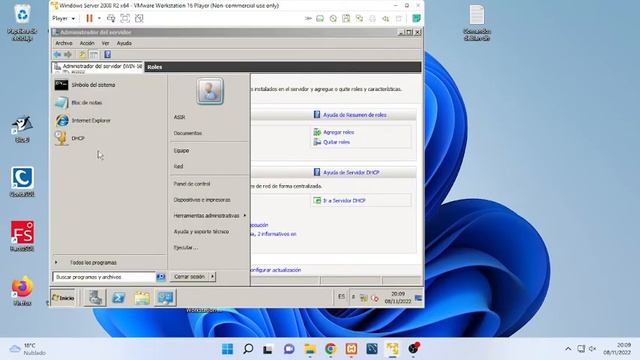
Task: Open the Ayuda menu
Action: [x=124, y=43]
